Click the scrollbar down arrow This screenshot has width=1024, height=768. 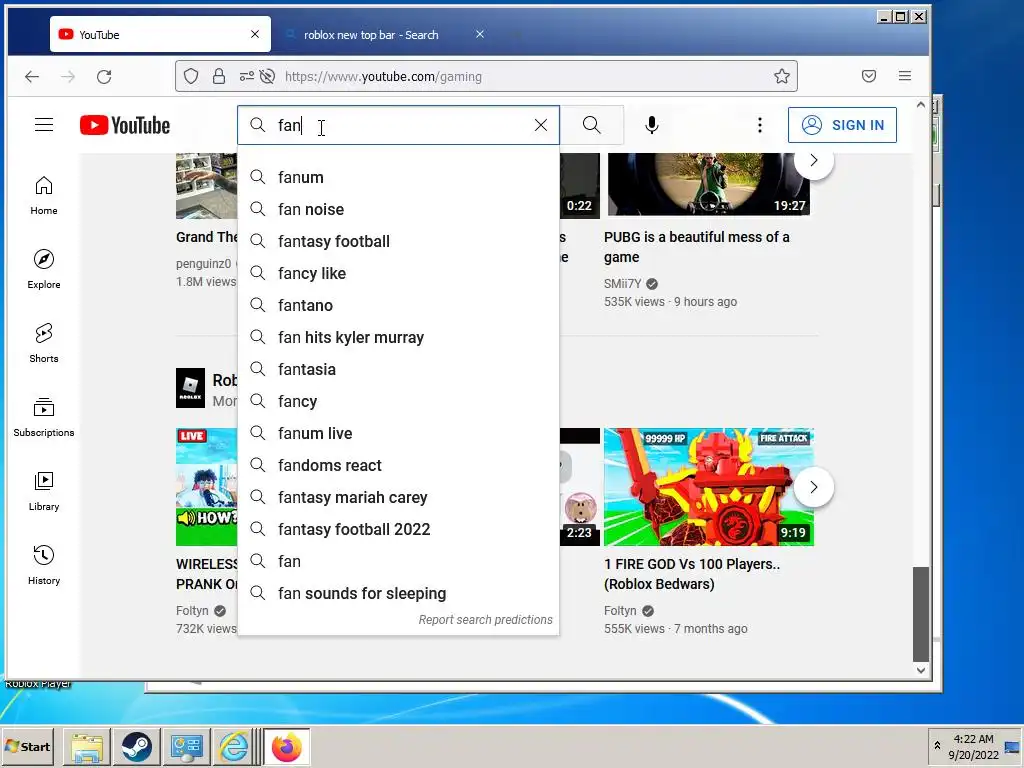[921, 670]
